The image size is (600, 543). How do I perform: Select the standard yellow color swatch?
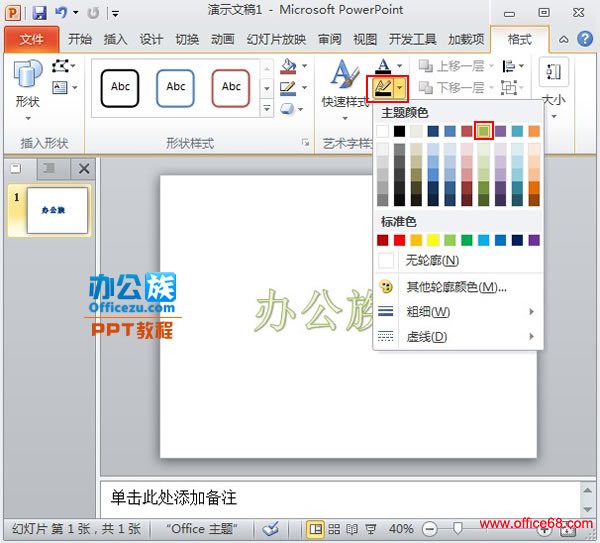tap(433, 240)
